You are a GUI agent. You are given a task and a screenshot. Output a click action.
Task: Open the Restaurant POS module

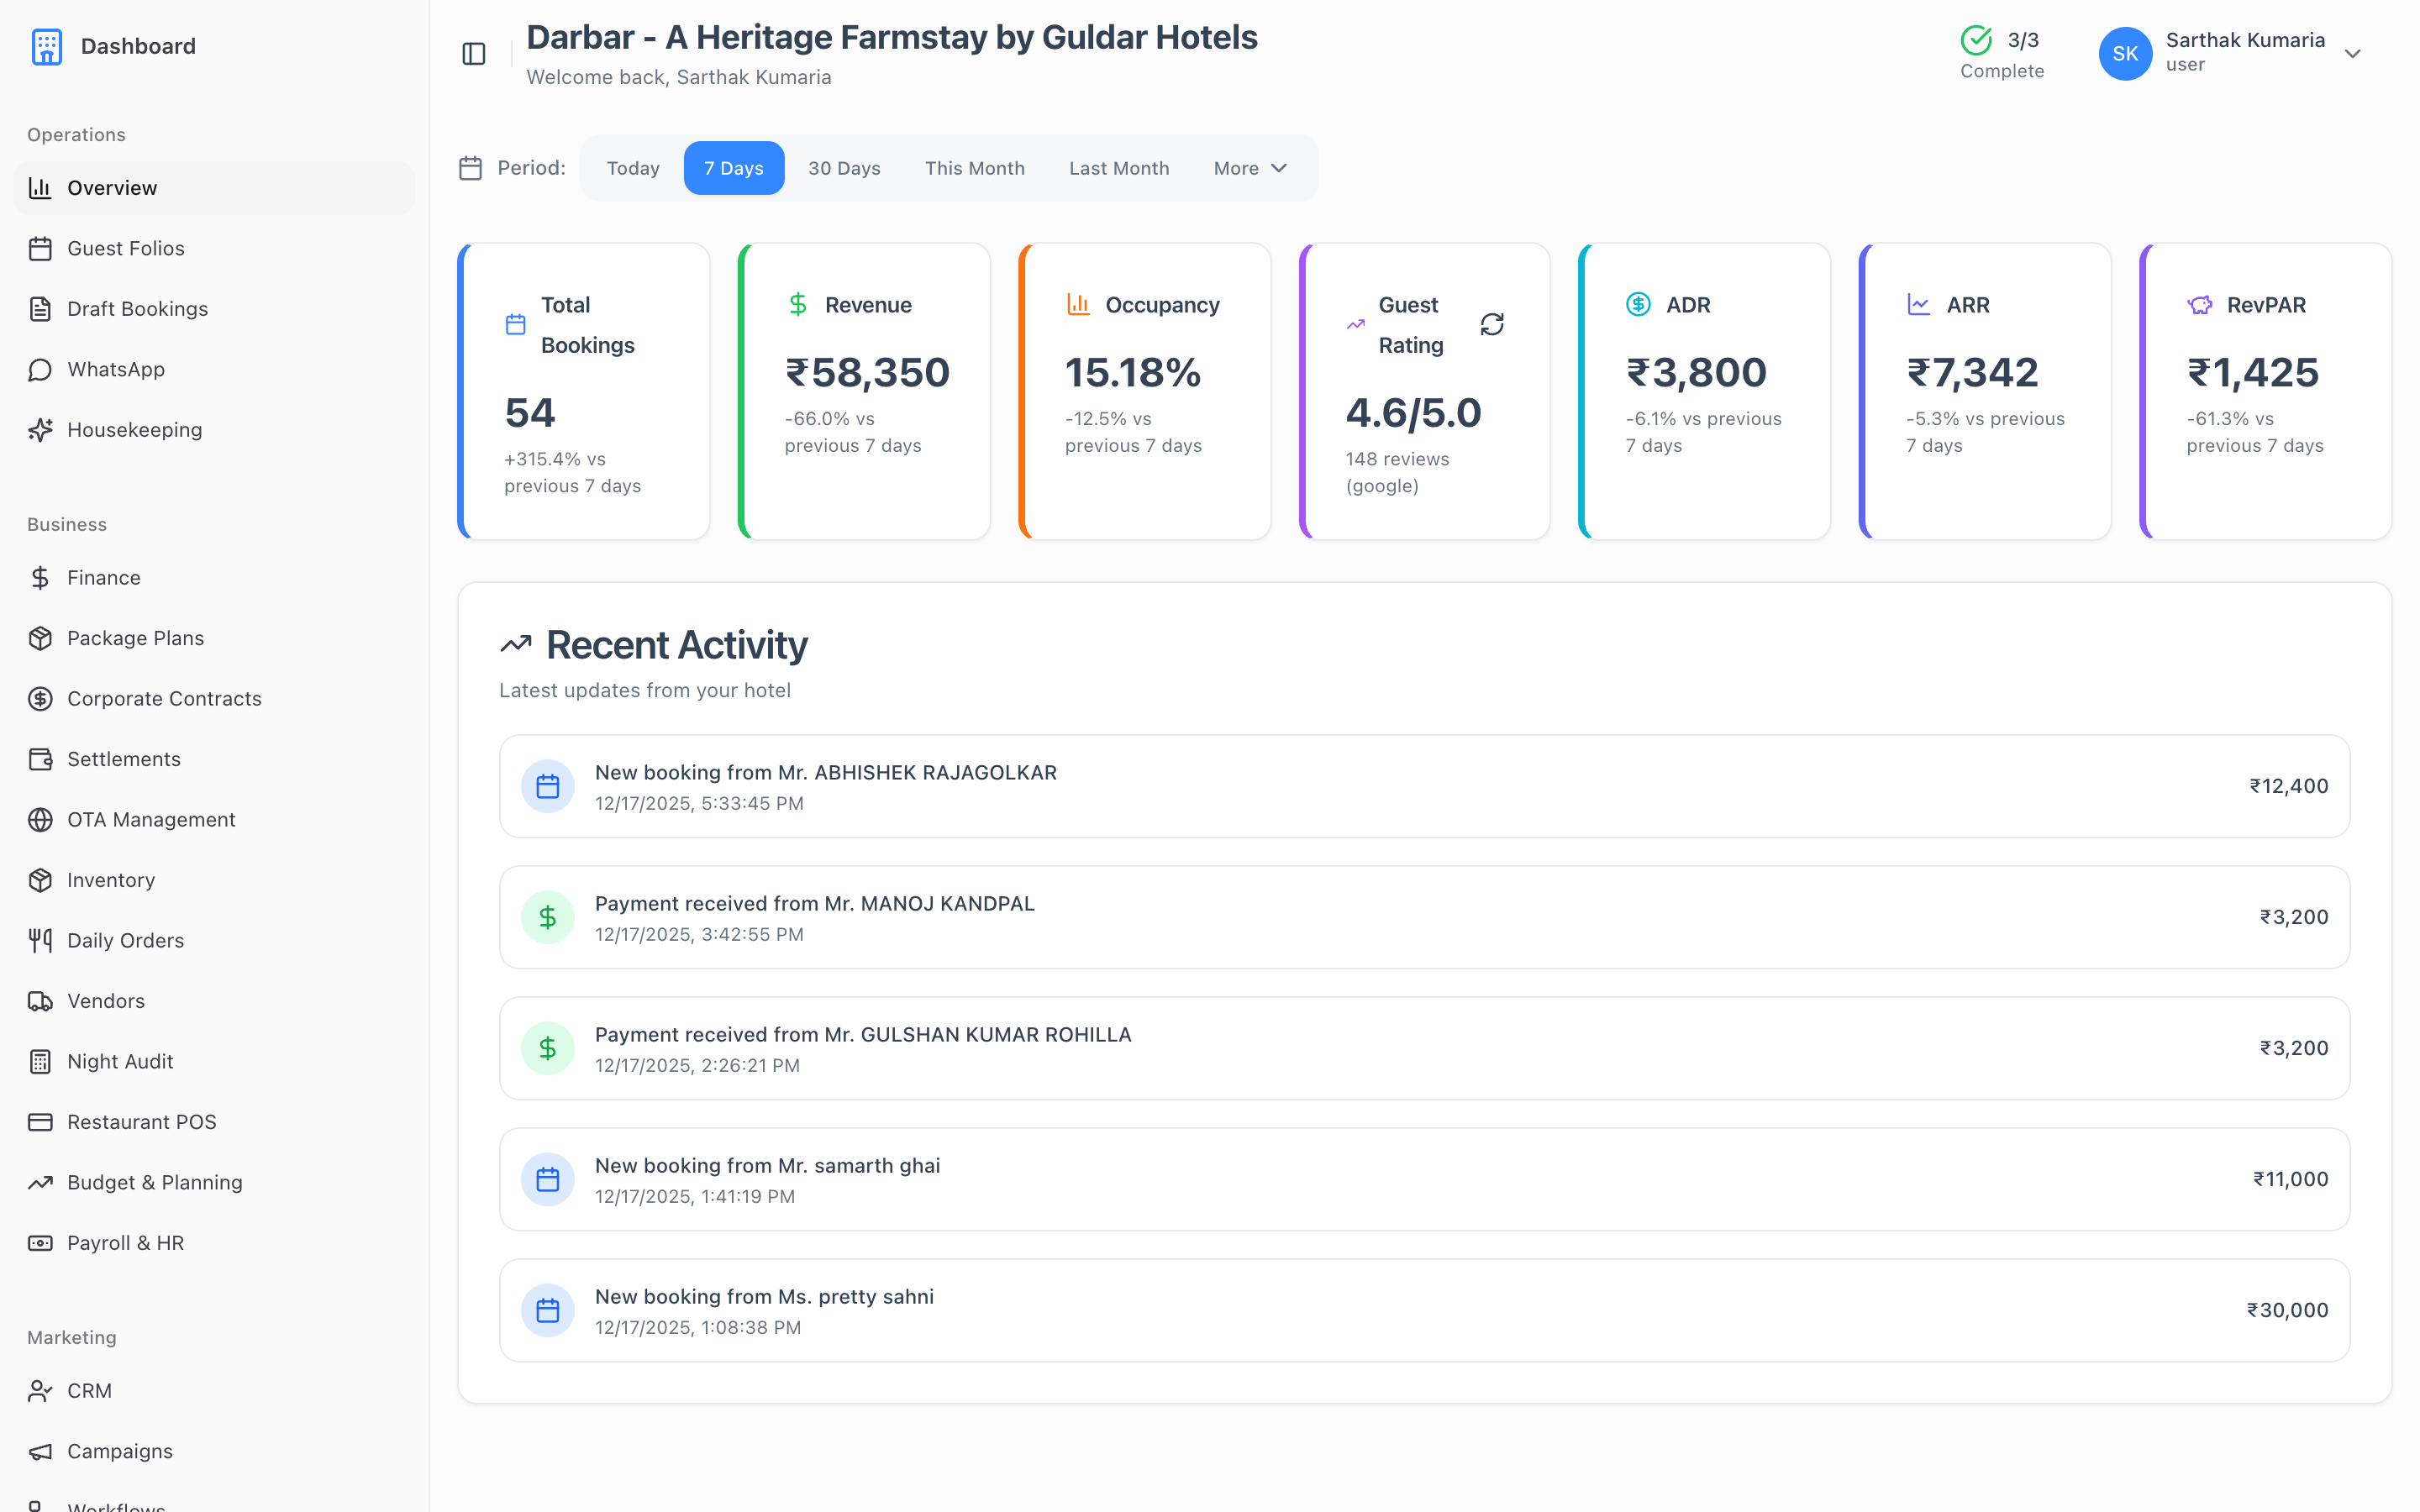[x=142, y=1122]
